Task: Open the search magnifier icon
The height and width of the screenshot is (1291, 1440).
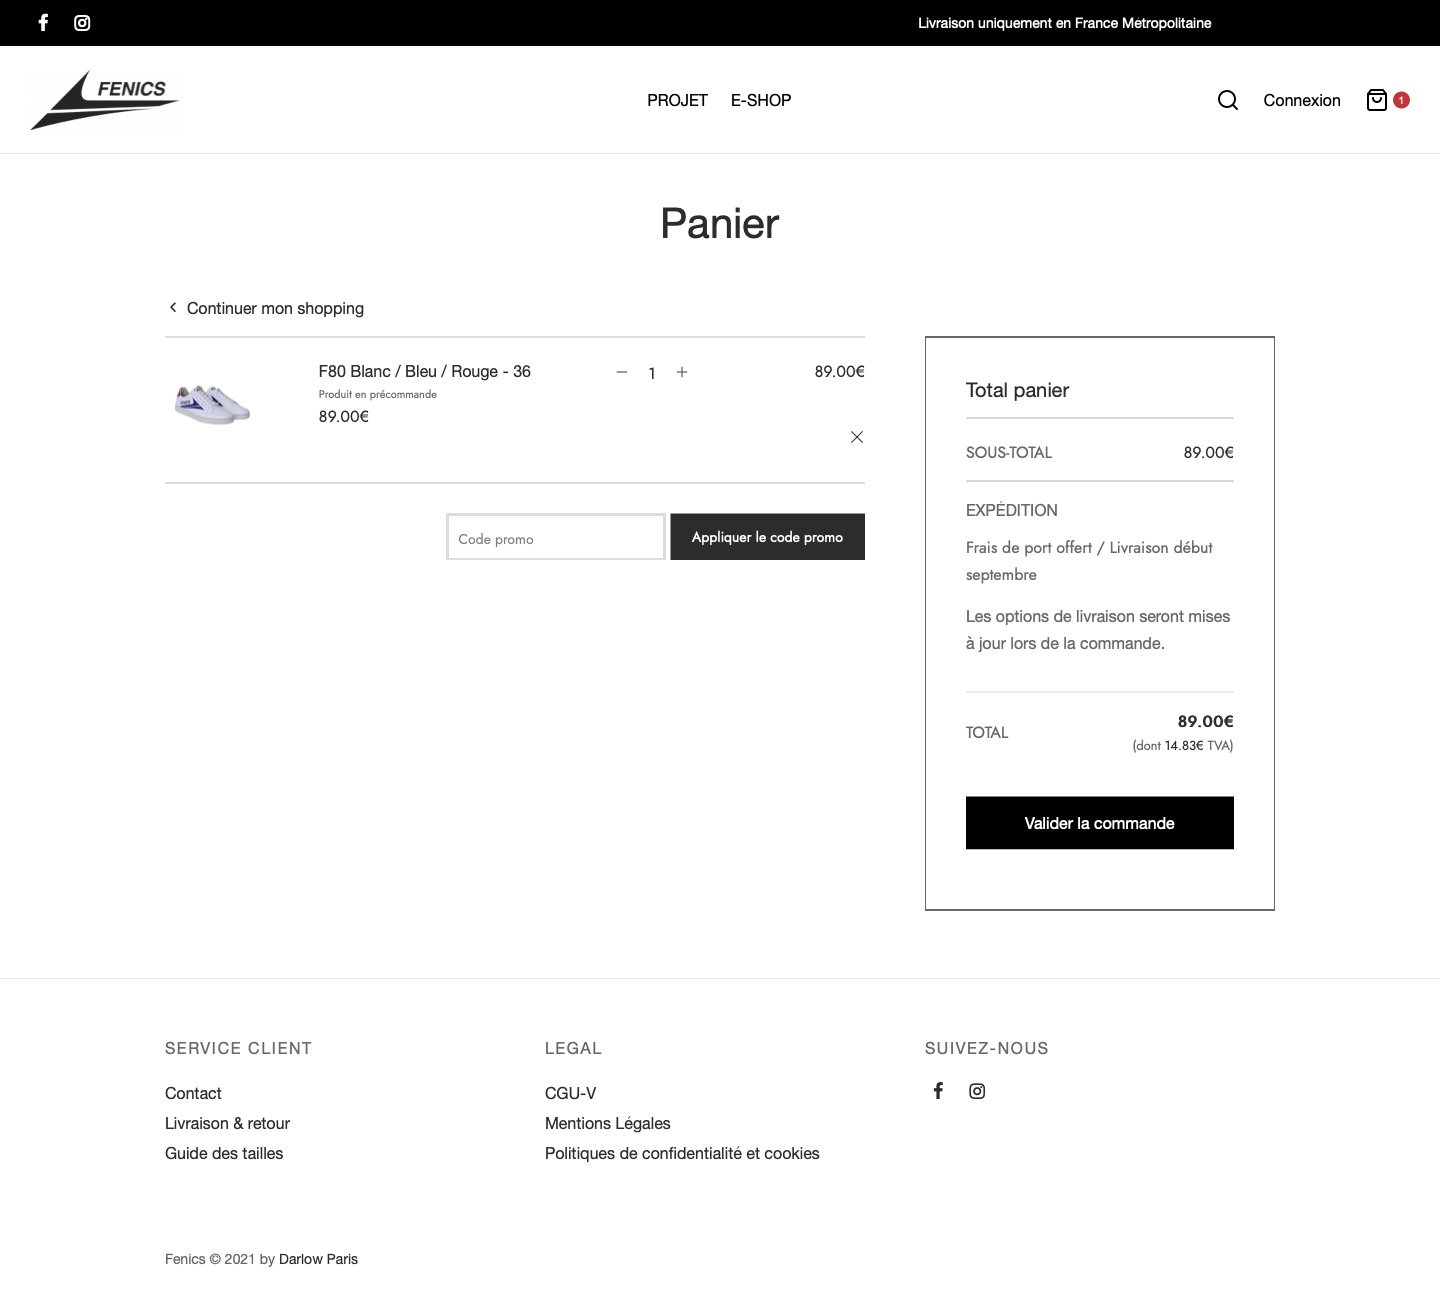Action: (1228, 100)
